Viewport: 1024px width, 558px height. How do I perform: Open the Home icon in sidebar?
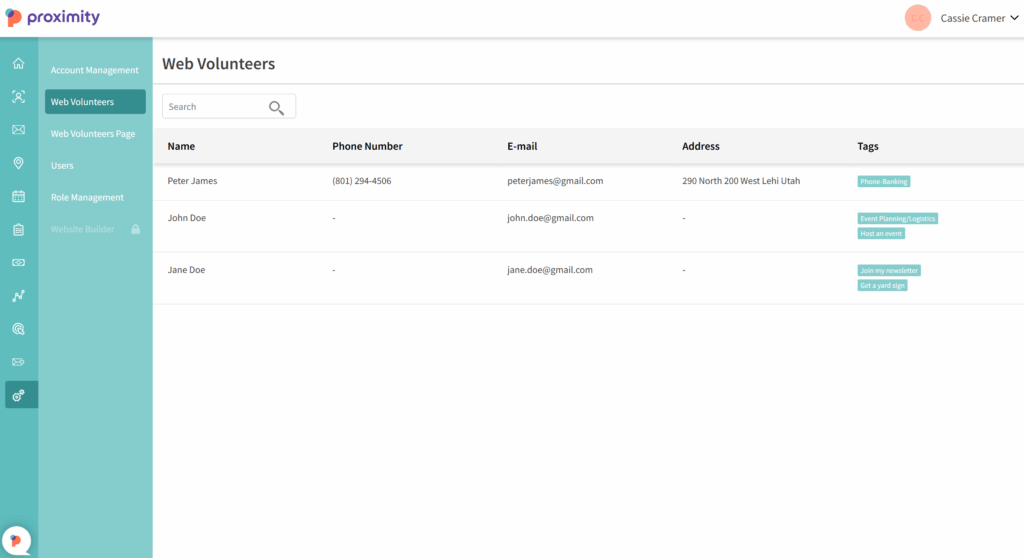click(x=18, y=65)
